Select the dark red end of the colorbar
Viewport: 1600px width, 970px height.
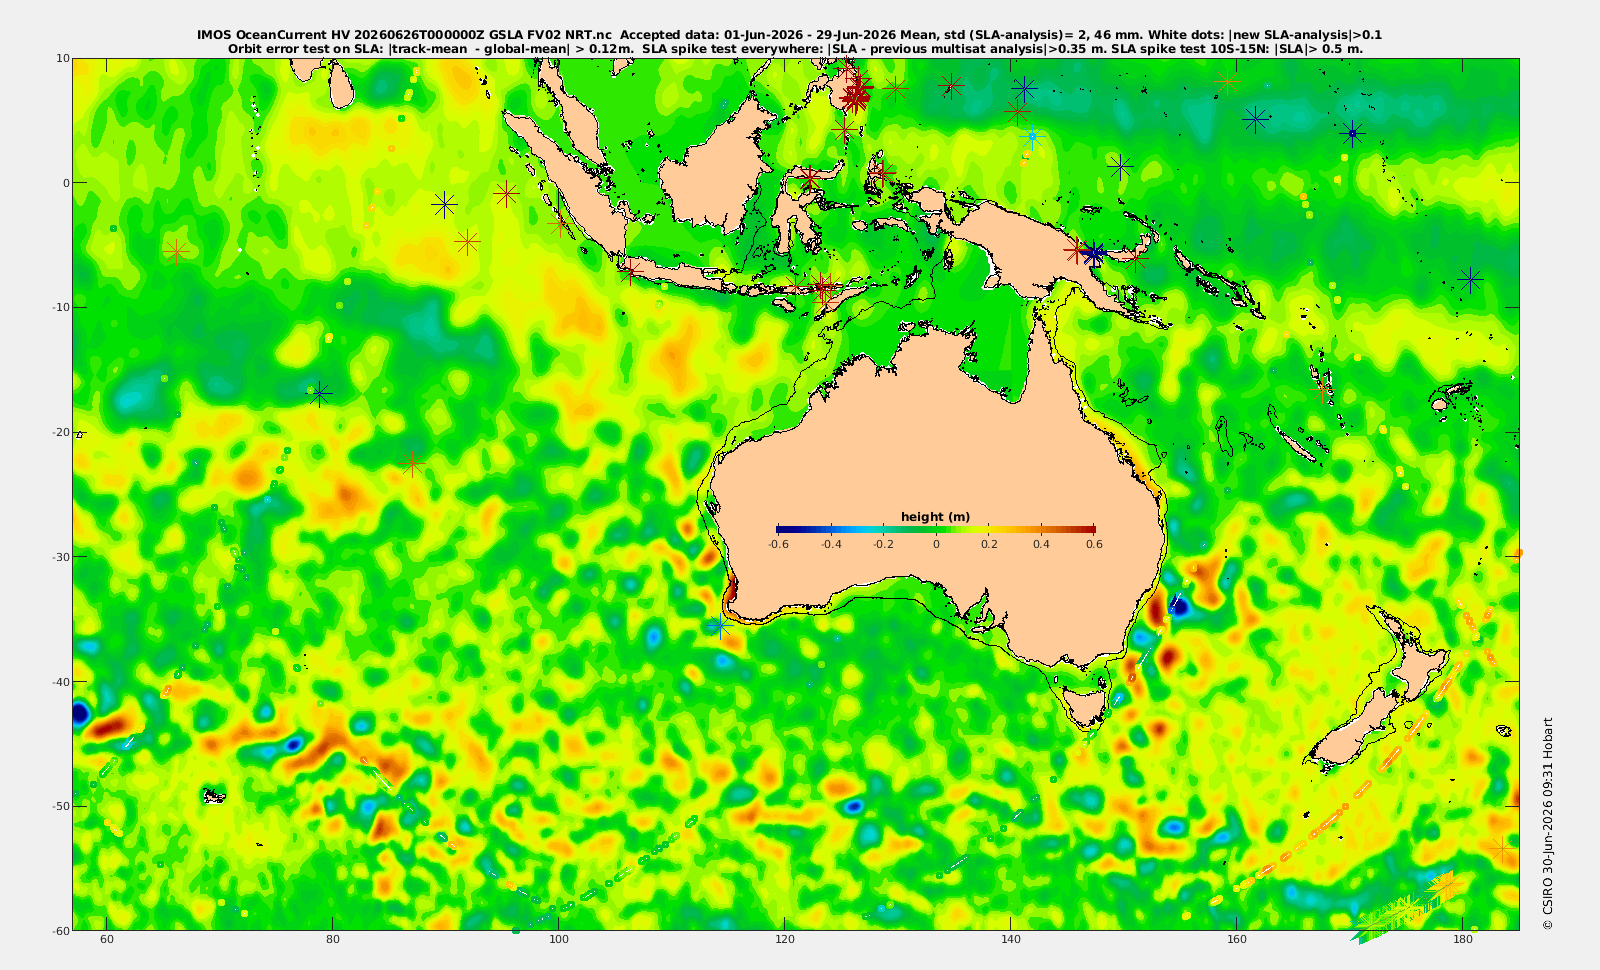pyautogui.click(x=1088, y=530)
